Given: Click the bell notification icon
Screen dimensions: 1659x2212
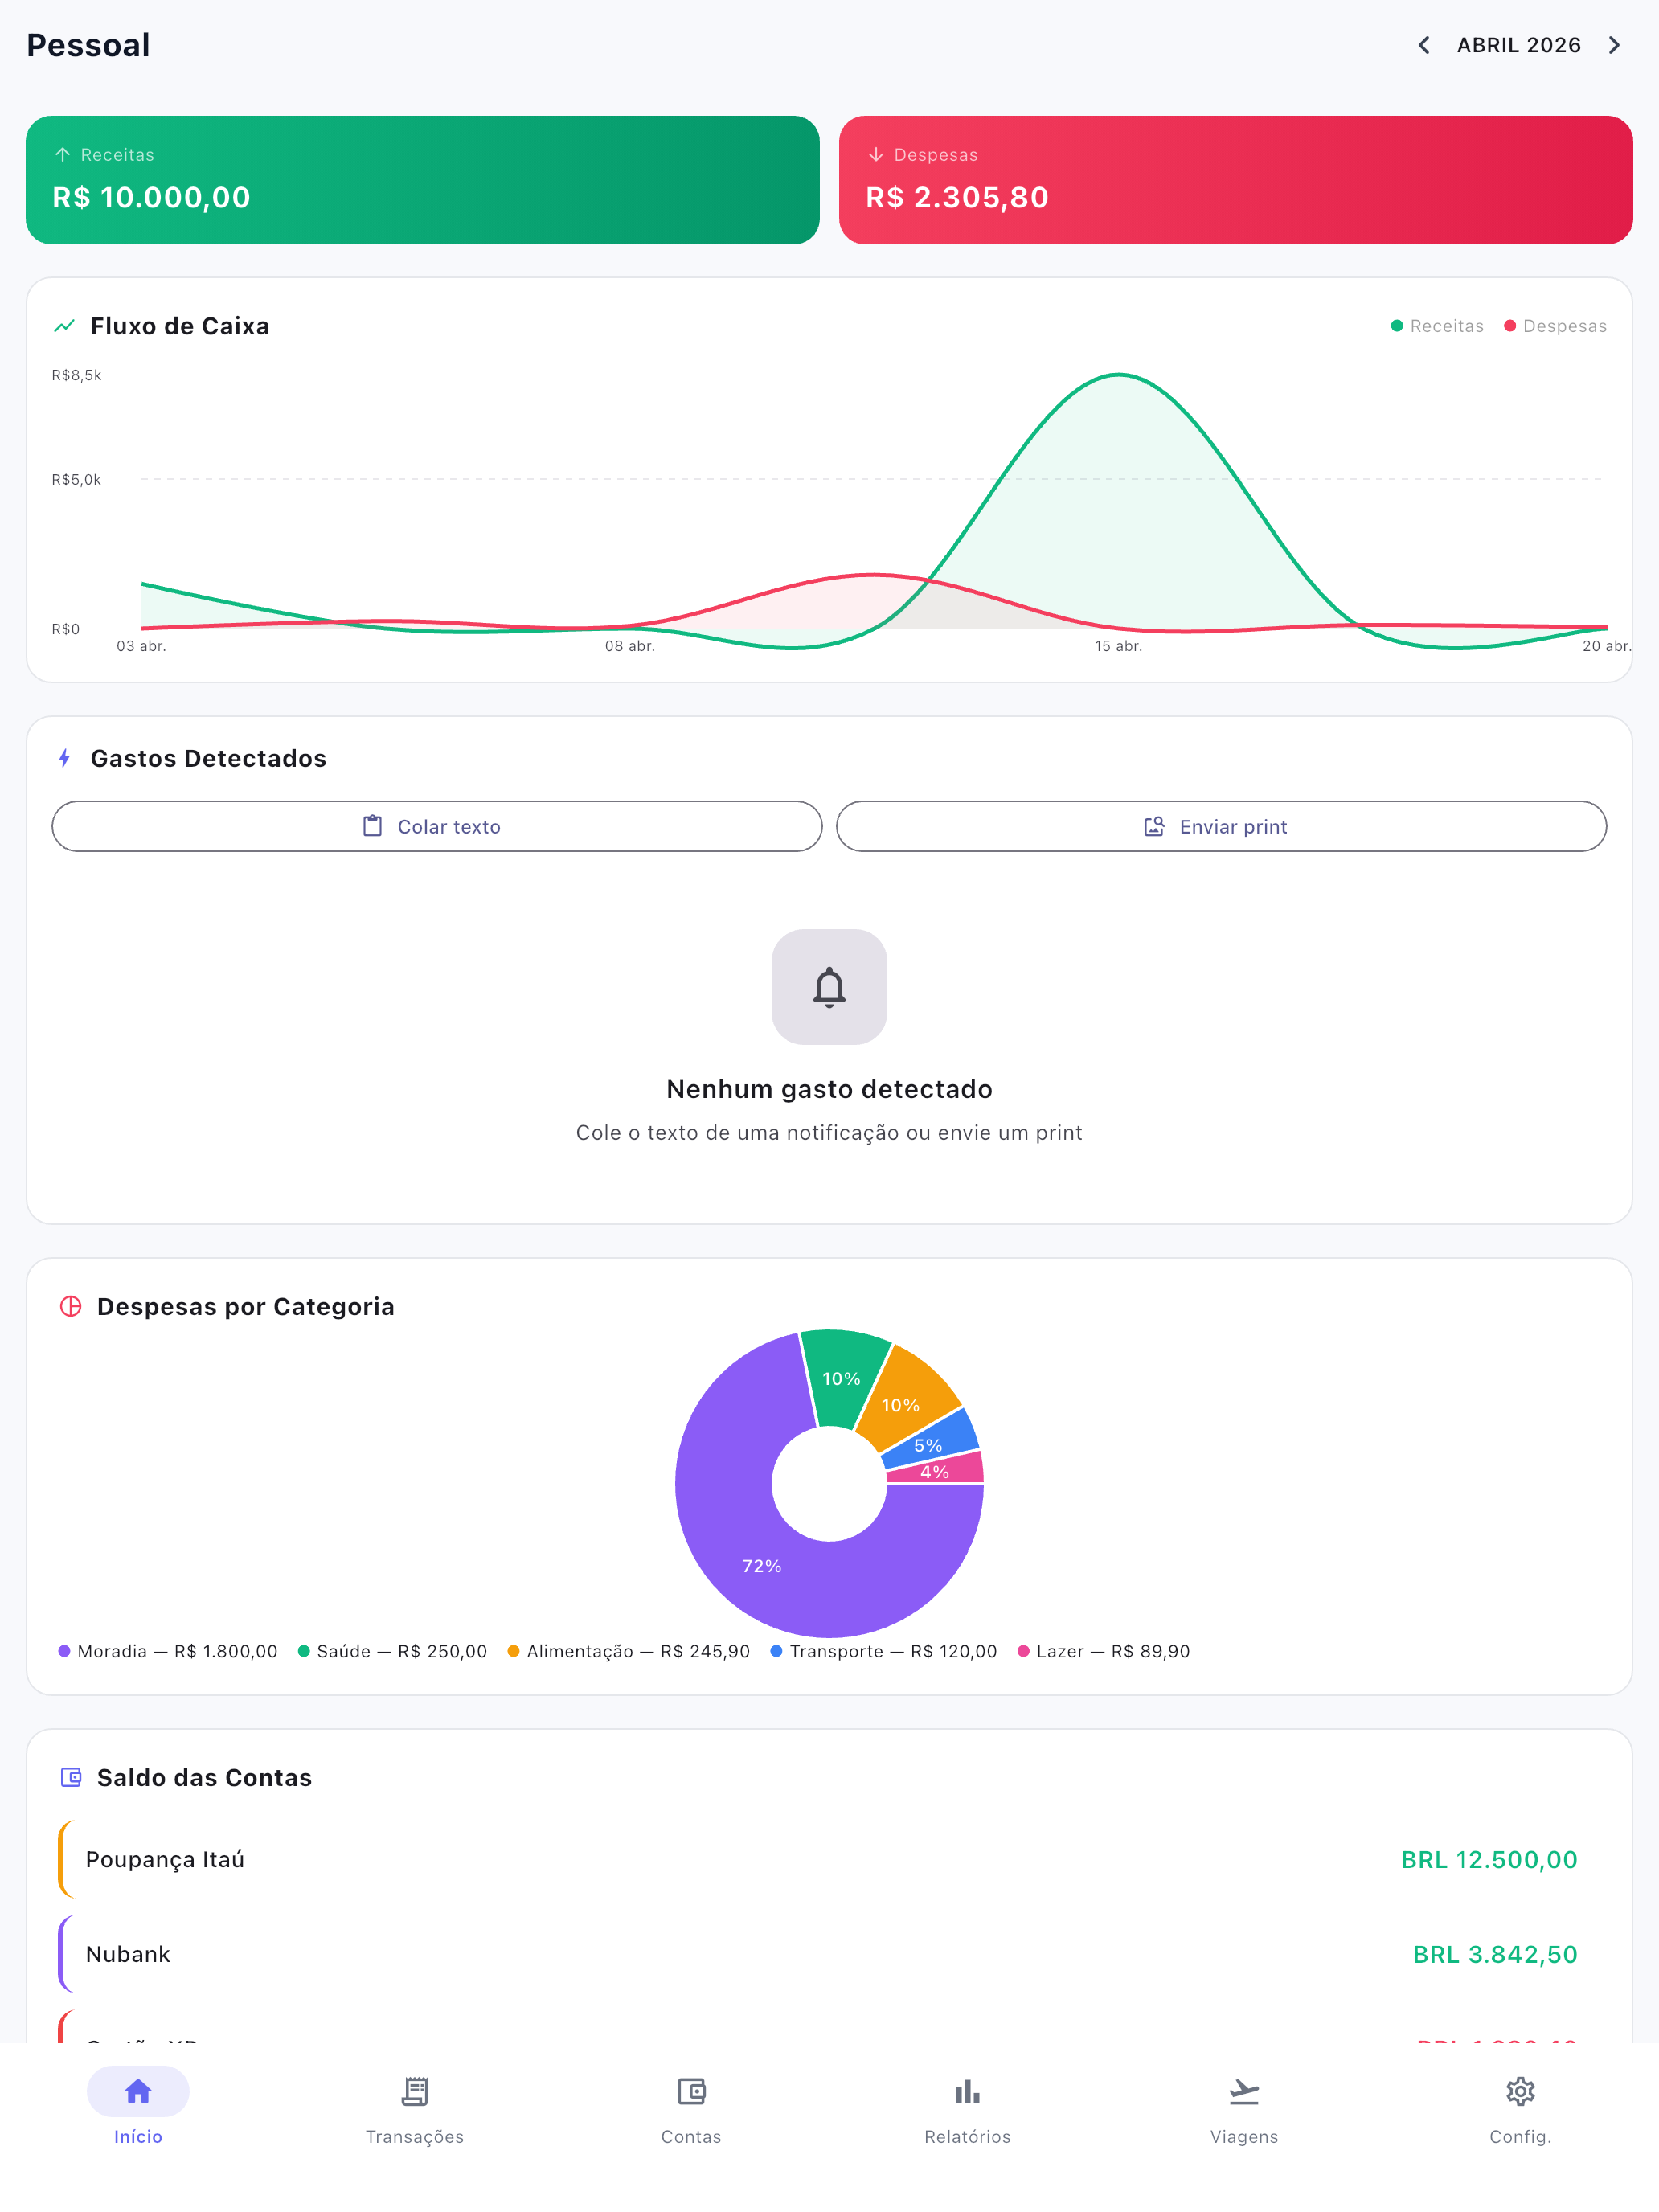Looking at the screenshot, I should pos(829,987).
